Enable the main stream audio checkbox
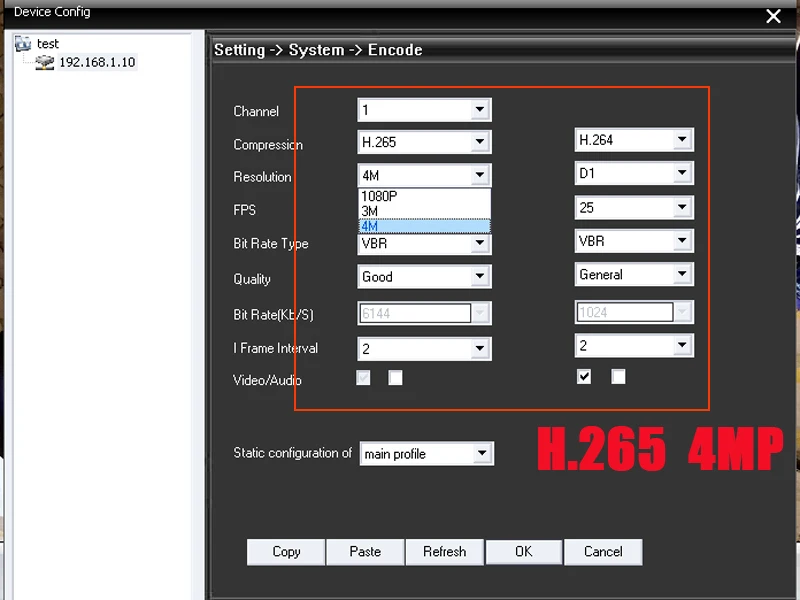Screen dimensions: 800x600 (x=395, y=378)
